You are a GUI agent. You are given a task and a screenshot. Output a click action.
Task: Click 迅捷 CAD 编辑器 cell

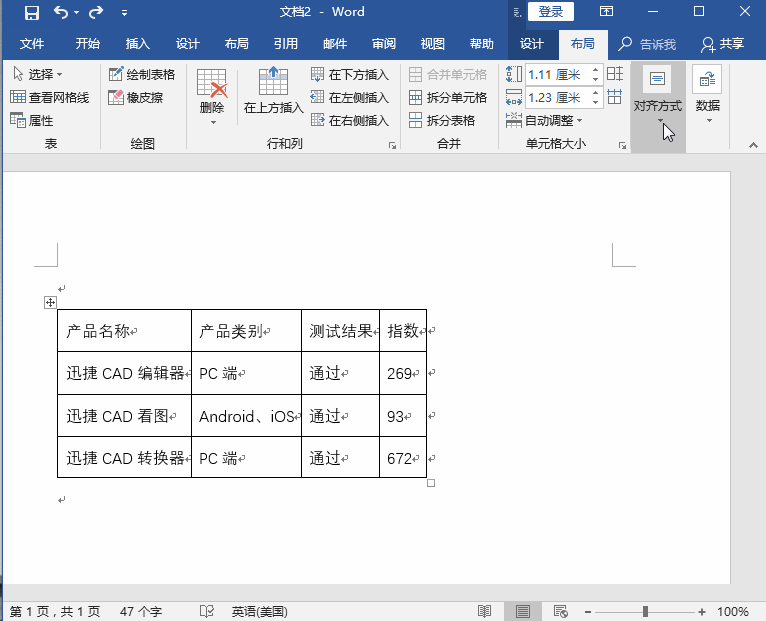pyautogui.click(x=125, y=373)
